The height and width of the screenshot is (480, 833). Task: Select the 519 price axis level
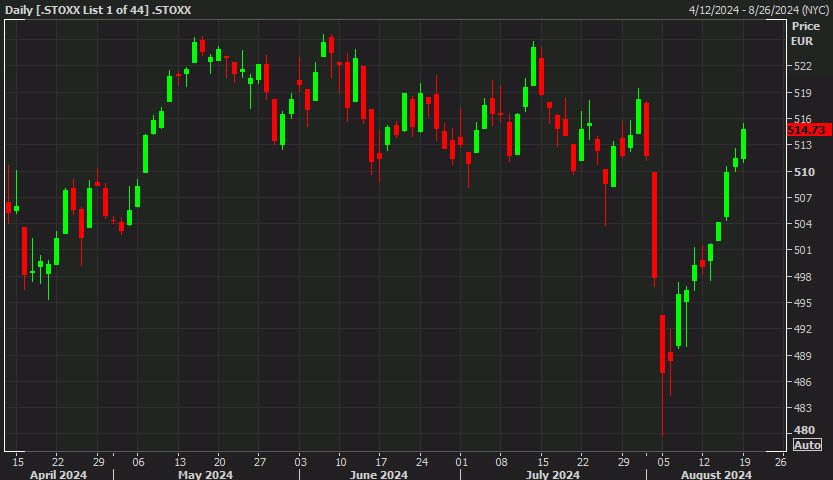coord(802,93)
